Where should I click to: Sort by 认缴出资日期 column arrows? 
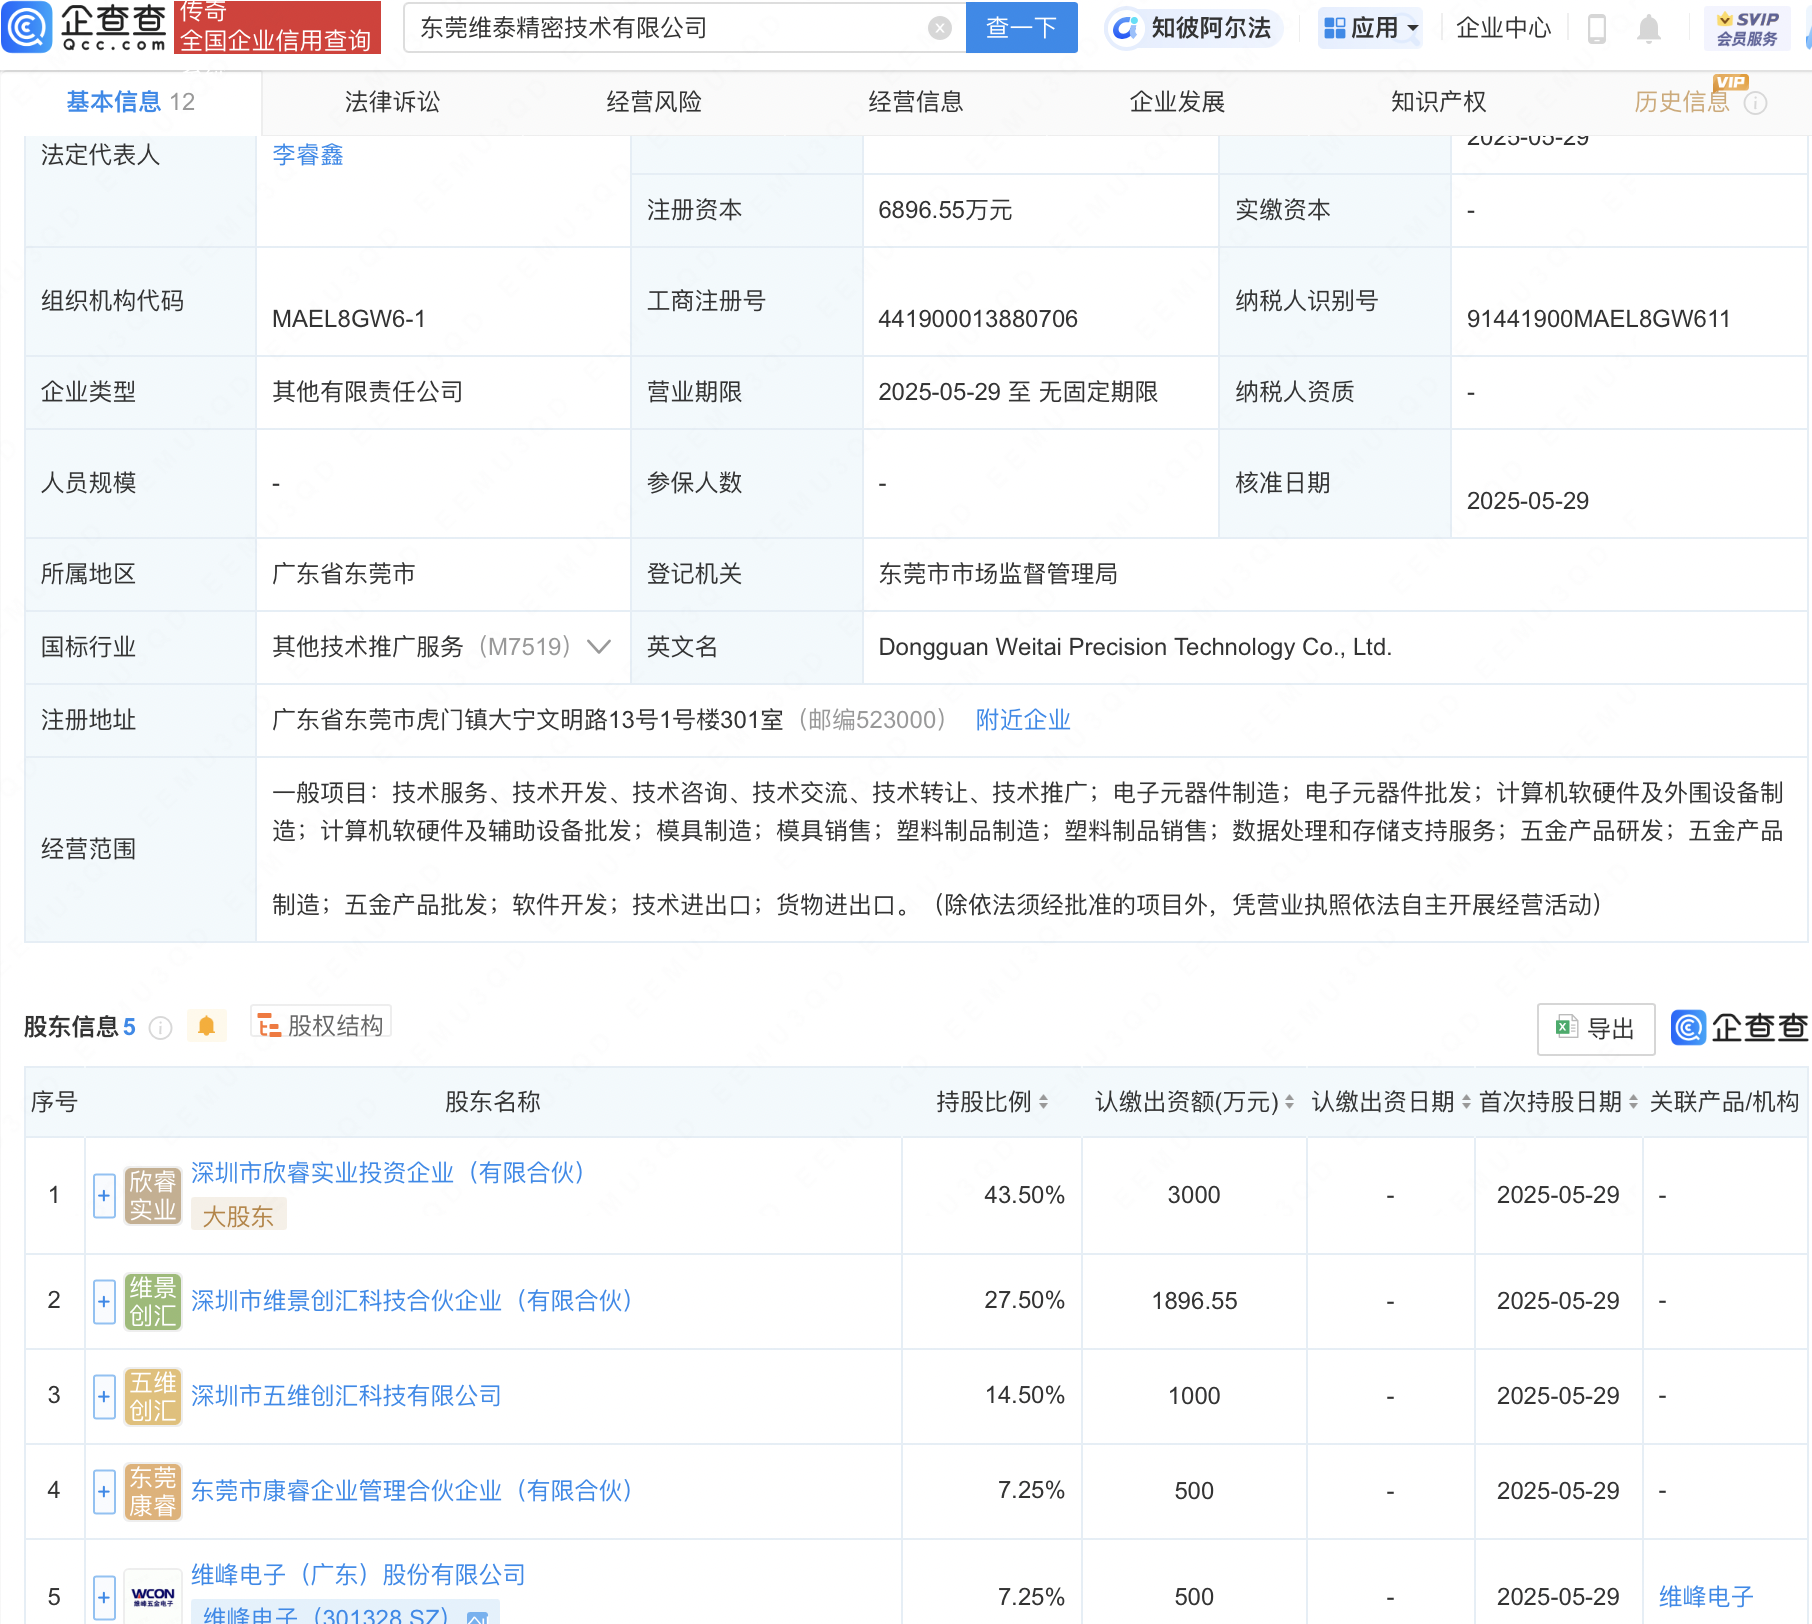click(x=1466, y=1102)
